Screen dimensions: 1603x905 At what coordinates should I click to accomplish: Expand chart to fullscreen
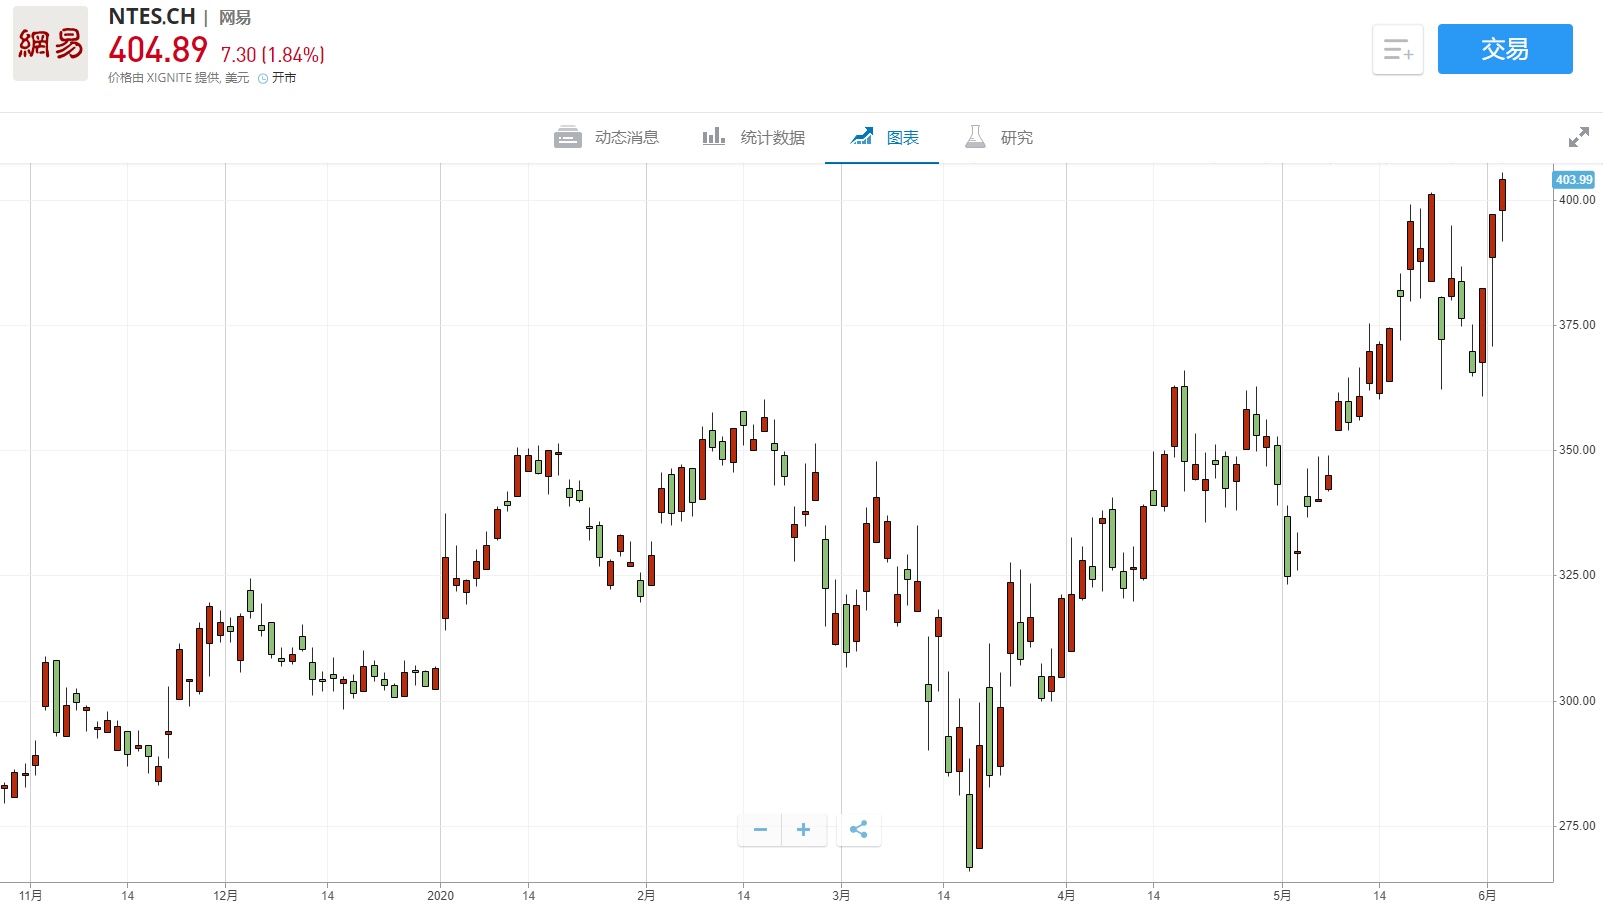1579,137
